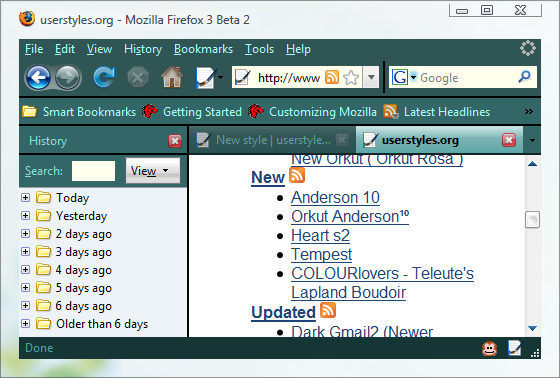
Task: Reload the page with the refresh icon
Action: coord(104,77)
